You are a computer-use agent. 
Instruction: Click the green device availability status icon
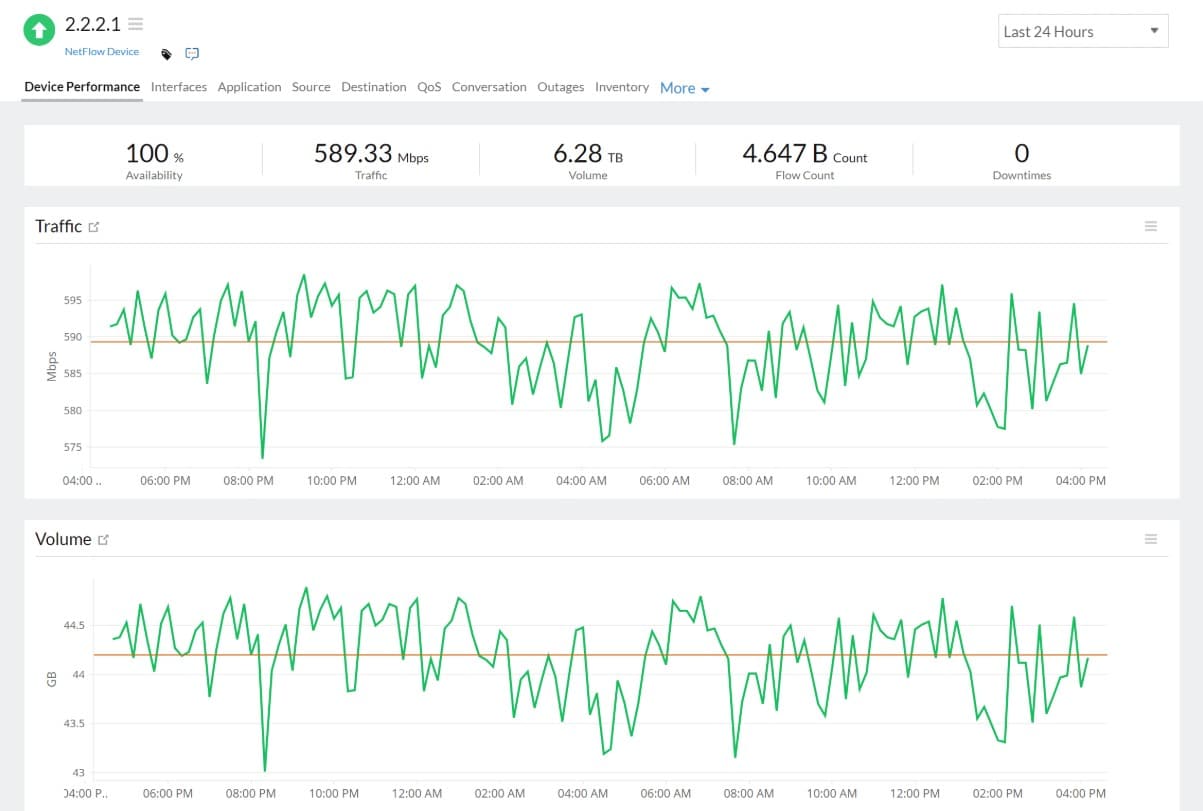[x=39, y=30]
